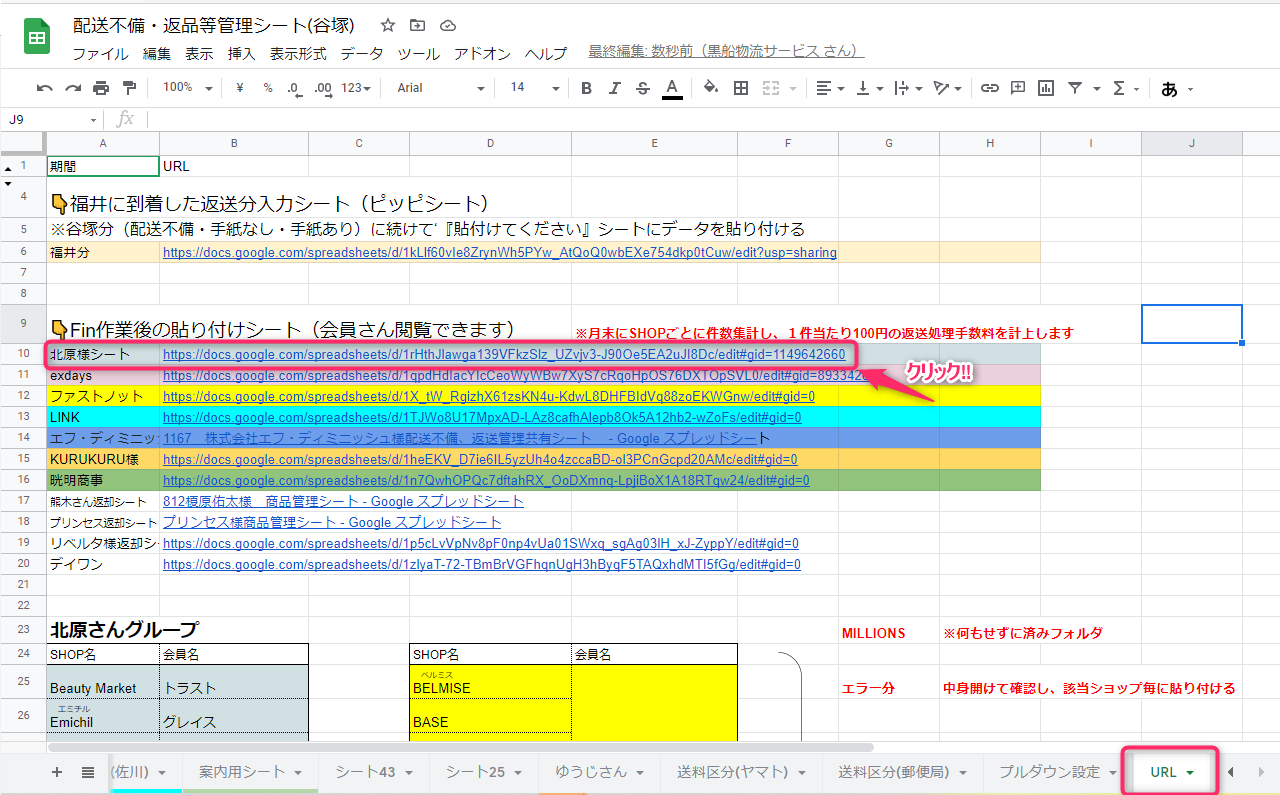
Task: Add a new sheet
Action: pyautogui.click(x=56, y=772)
